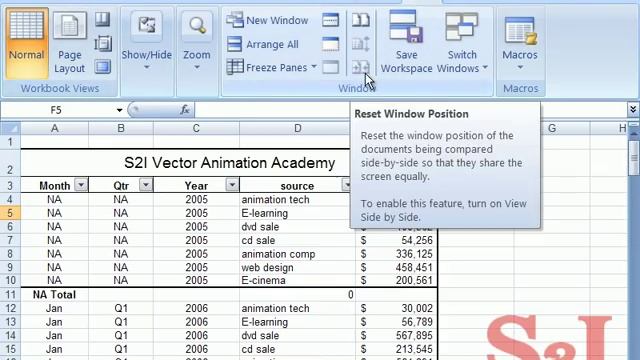The image size is (640, 360).
Task: Click View Side by Side icon
Action: 361,20
